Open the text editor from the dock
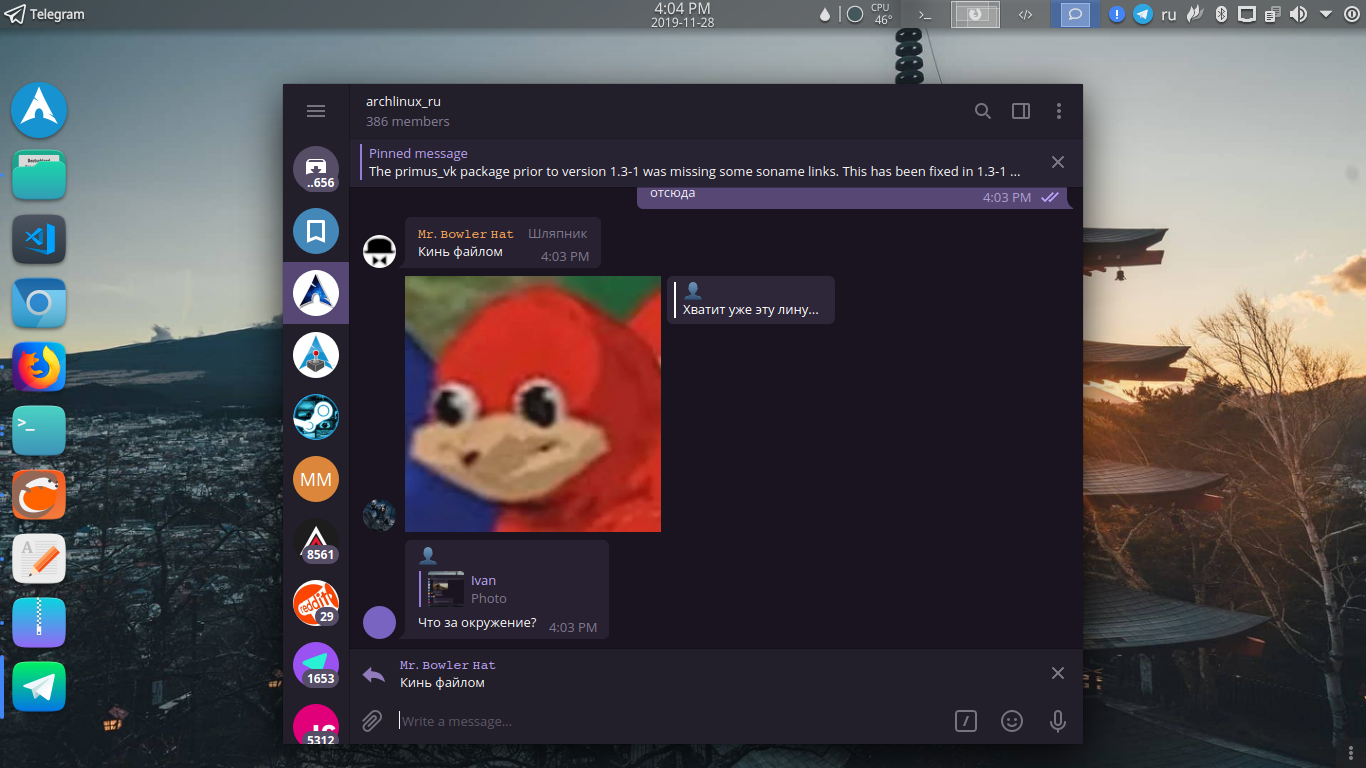 [39, 559]
